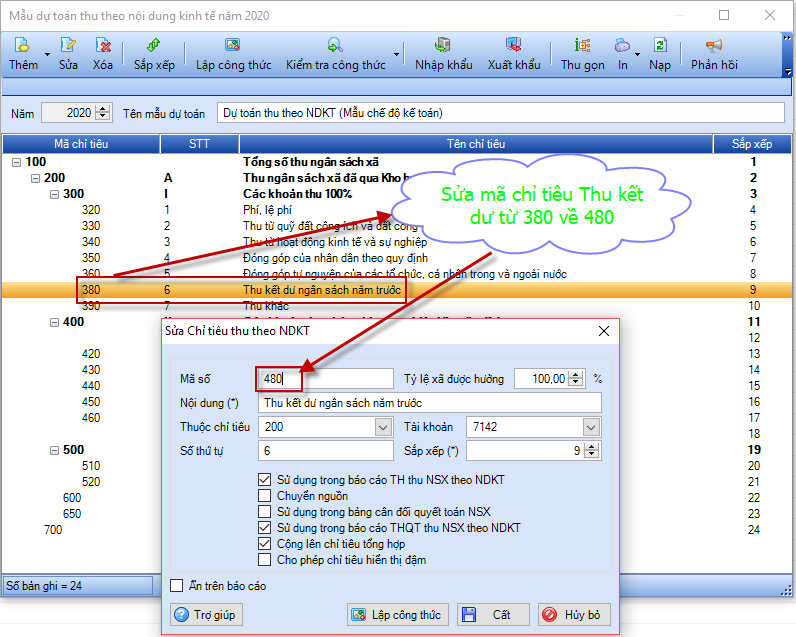
Task: Uncheck Cộng lên chỉ tiêu tổng hợp
Action: pos(264,544)
